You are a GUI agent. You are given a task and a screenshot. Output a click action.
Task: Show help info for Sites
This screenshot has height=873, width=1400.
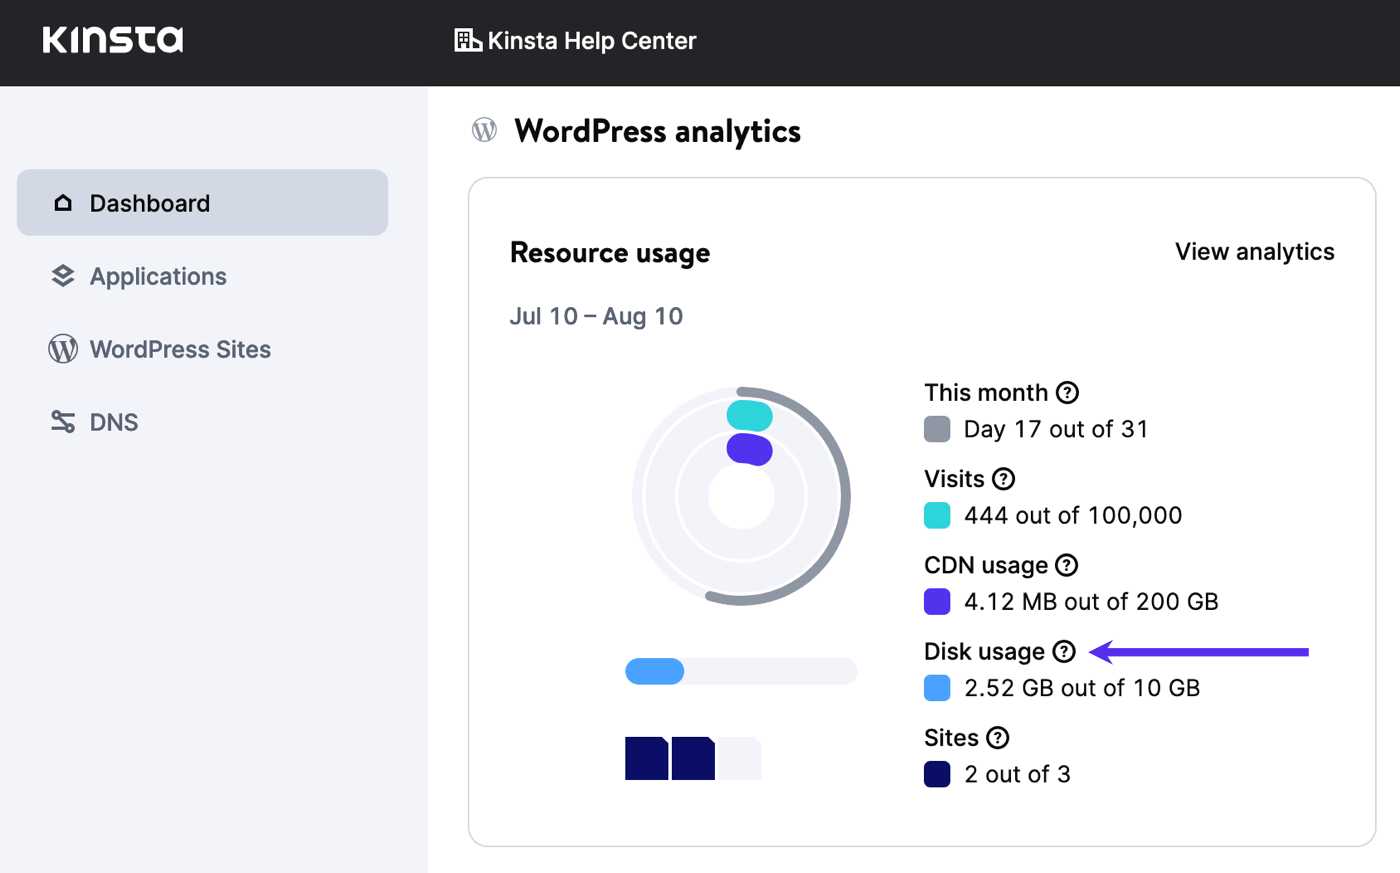997,738
